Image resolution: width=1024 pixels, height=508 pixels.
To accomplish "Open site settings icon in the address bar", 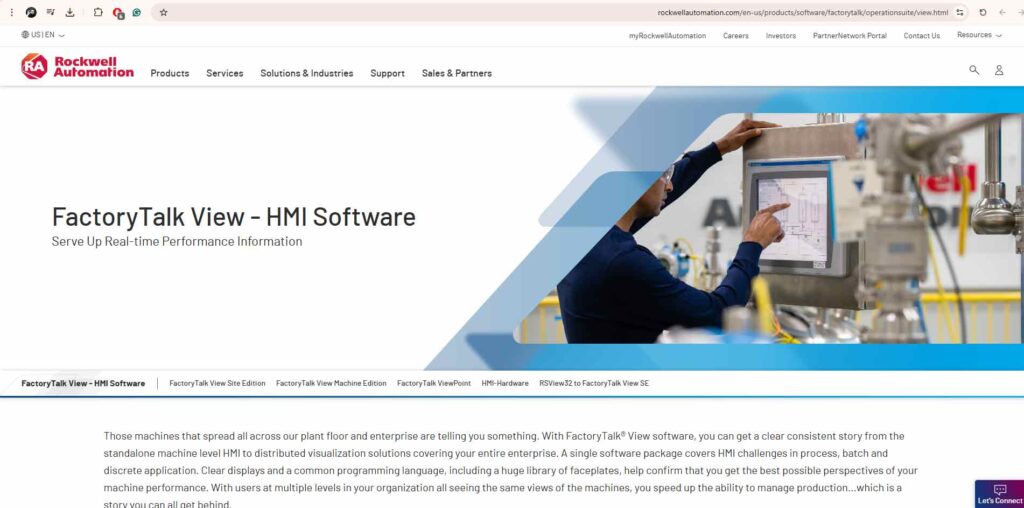I will 960,12.
